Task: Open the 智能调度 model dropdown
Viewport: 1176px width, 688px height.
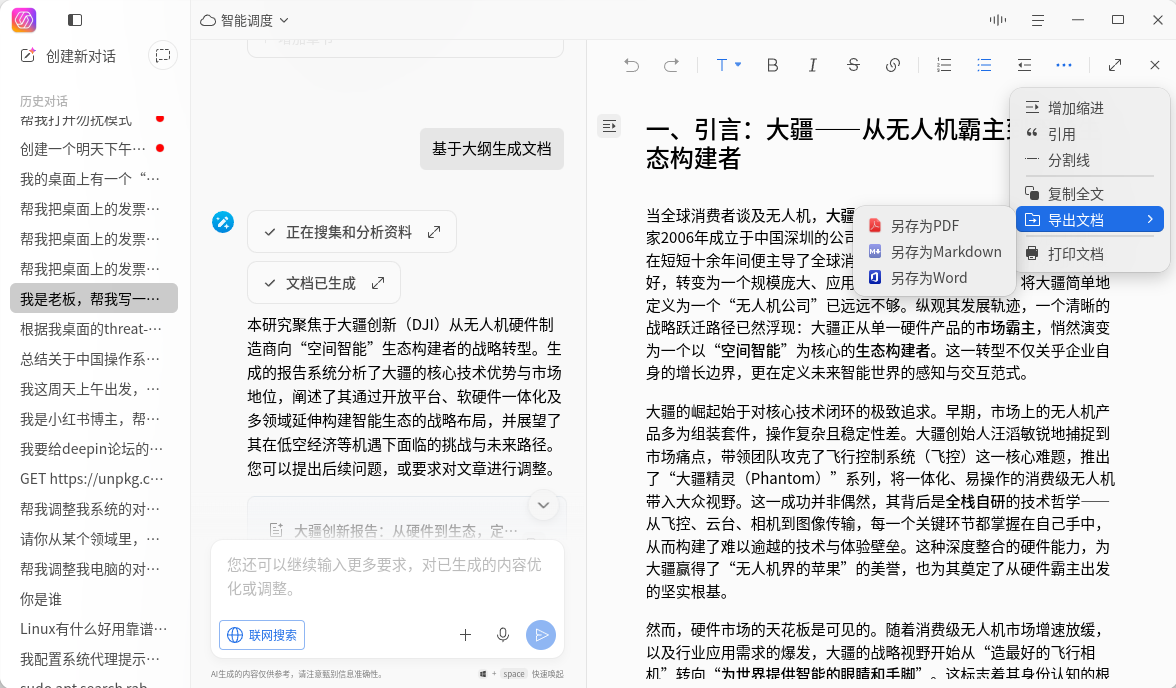Action: coord(244,20)
